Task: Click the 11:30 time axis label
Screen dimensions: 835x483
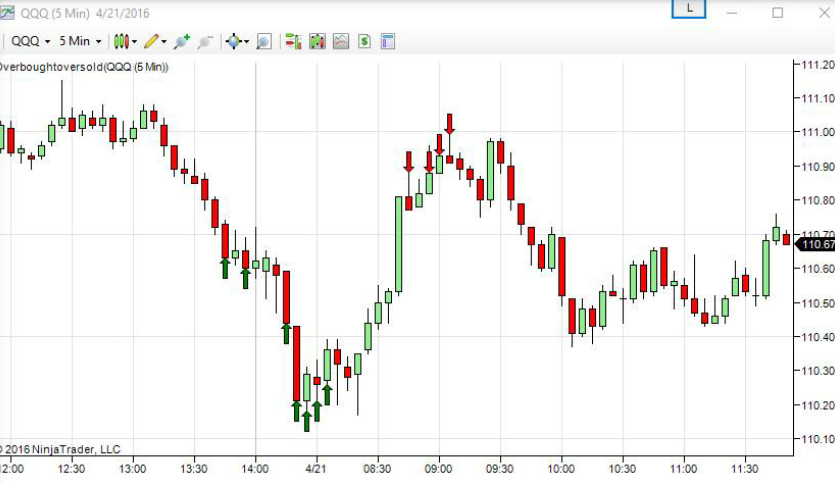Action: 744,469
